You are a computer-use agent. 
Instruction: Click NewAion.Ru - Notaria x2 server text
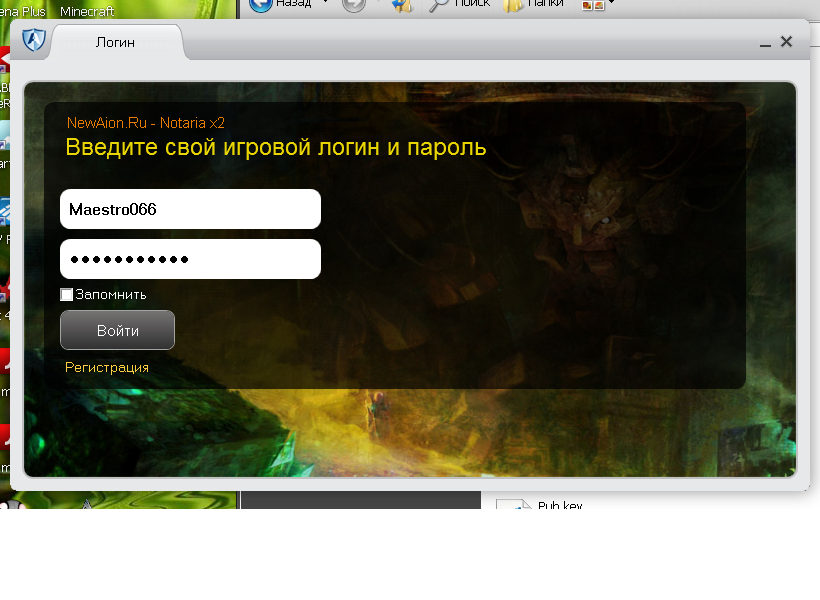pyautogui.click(x=146, y=123)
